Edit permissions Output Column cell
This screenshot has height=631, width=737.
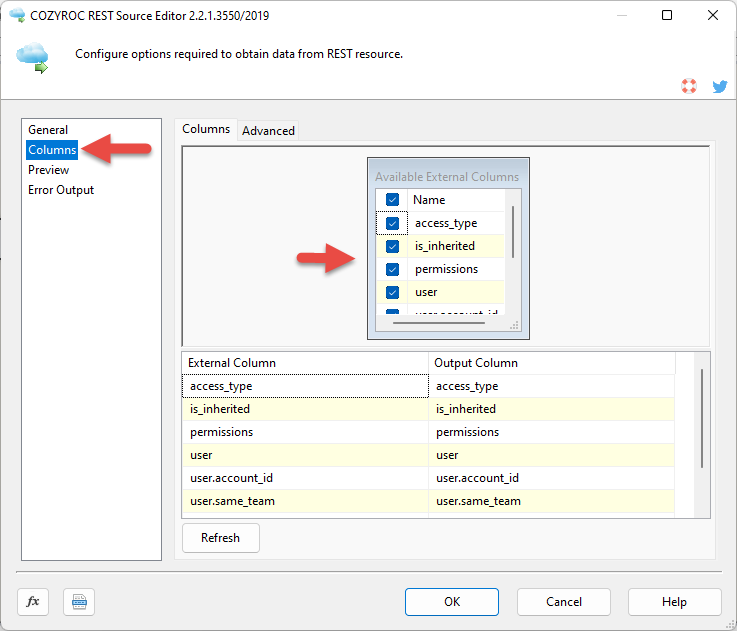pos(552,432)
